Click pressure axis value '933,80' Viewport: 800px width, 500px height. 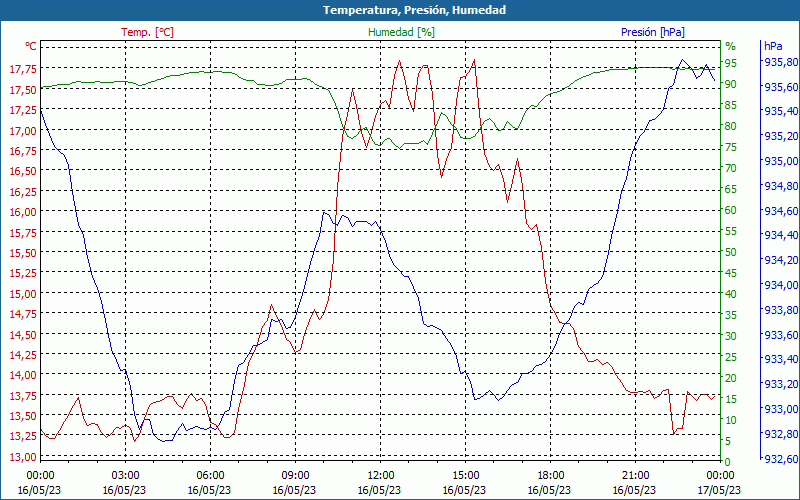(x=780, y=310)
